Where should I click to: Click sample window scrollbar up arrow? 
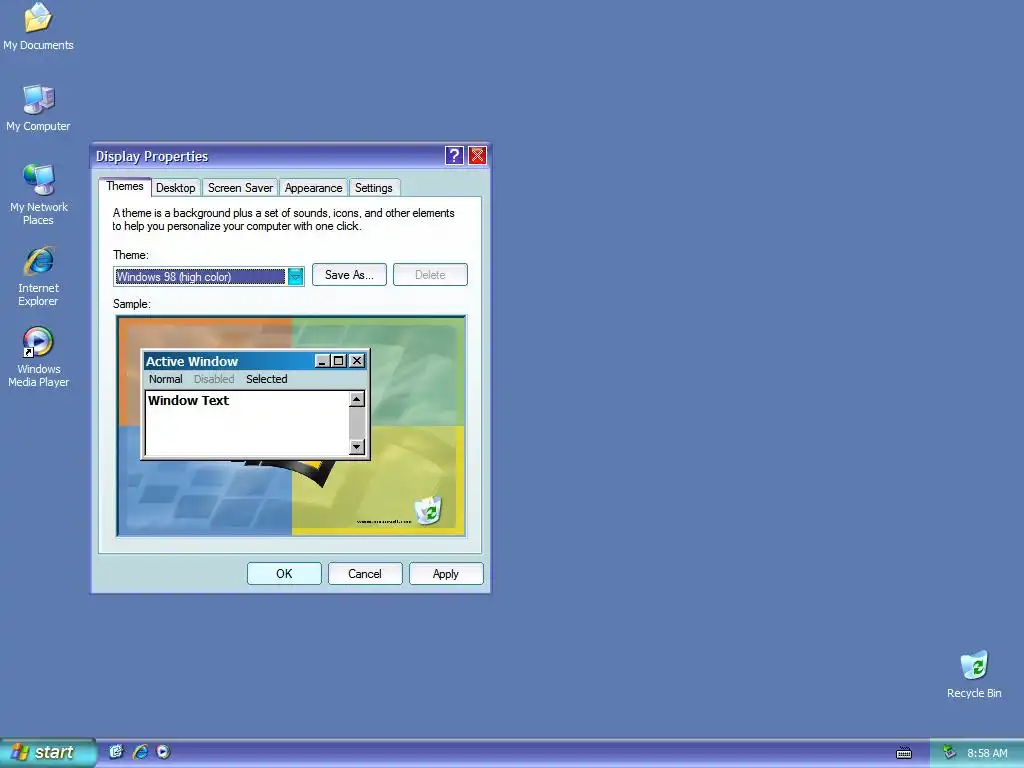pyautogui.click(x=357, y=399)
